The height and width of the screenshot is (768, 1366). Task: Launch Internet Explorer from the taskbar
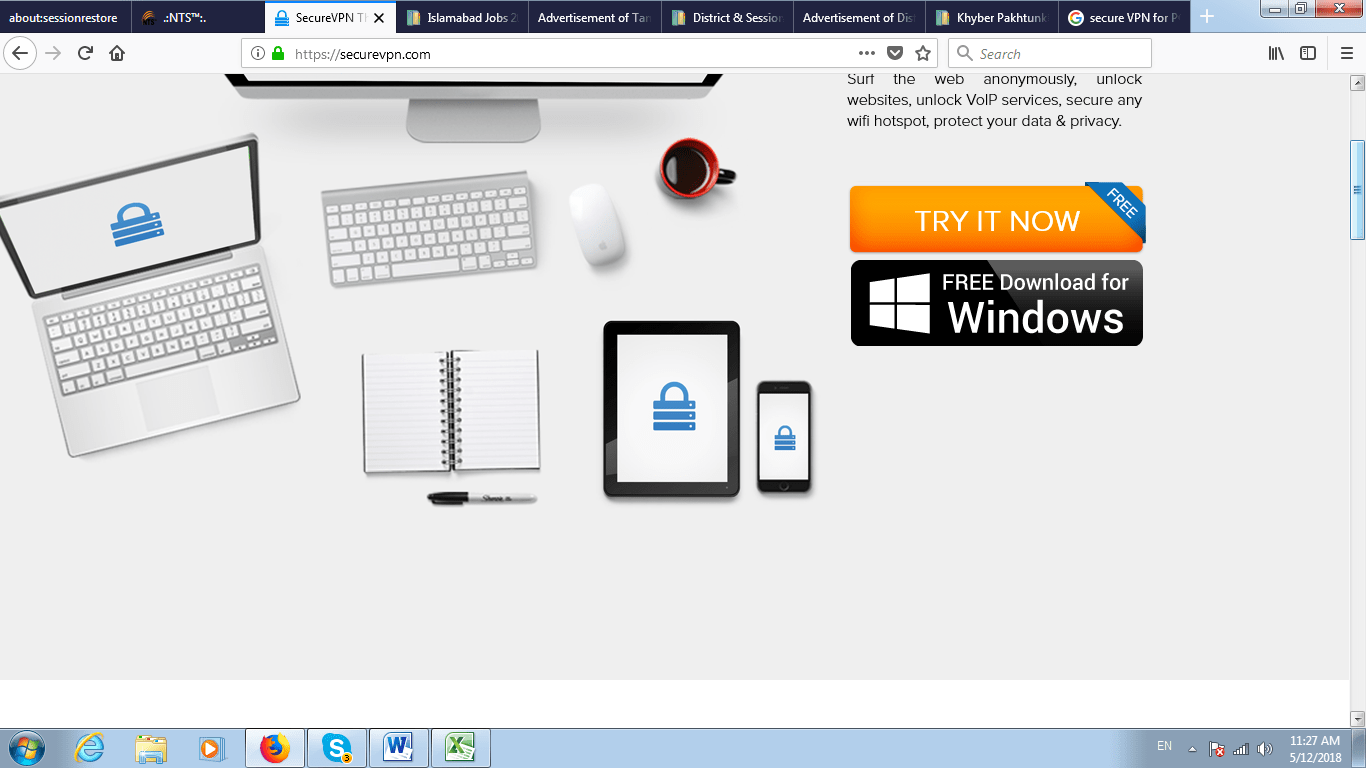point(89,748)
